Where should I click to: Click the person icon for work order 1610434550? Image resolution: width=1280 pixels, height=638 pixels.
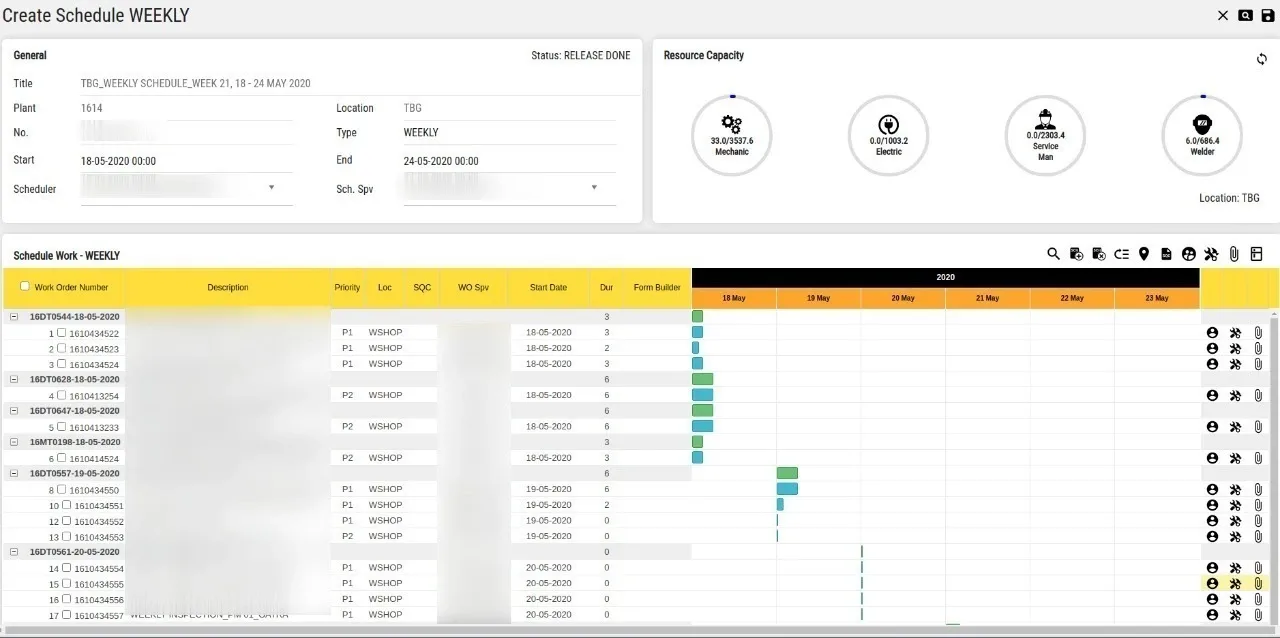click(1212, 489)
